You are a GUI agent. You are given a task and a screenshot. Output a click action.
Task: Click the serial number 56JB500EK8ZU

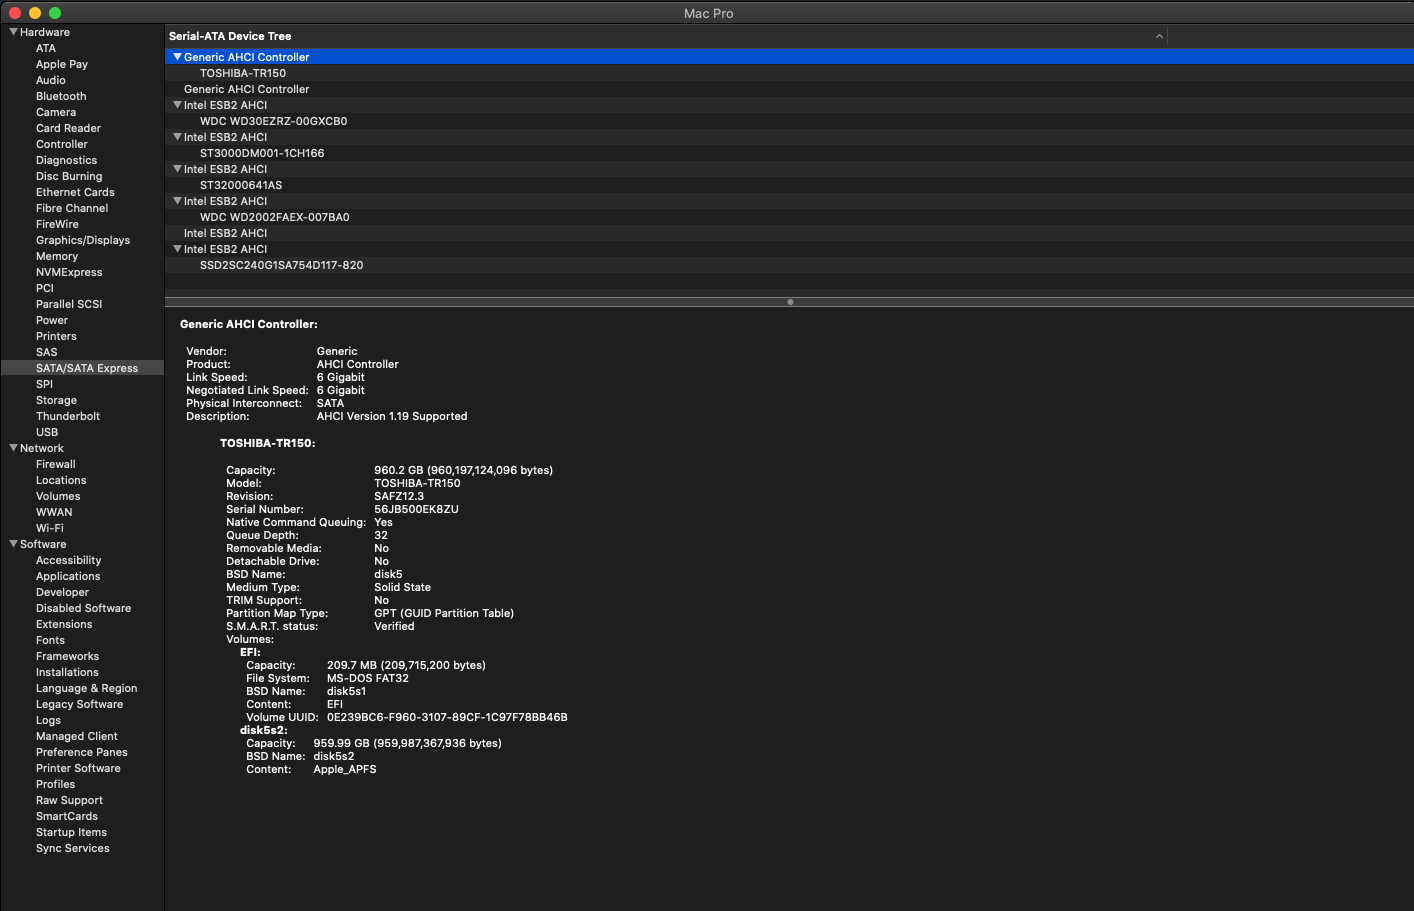click(x=416, y=509)
